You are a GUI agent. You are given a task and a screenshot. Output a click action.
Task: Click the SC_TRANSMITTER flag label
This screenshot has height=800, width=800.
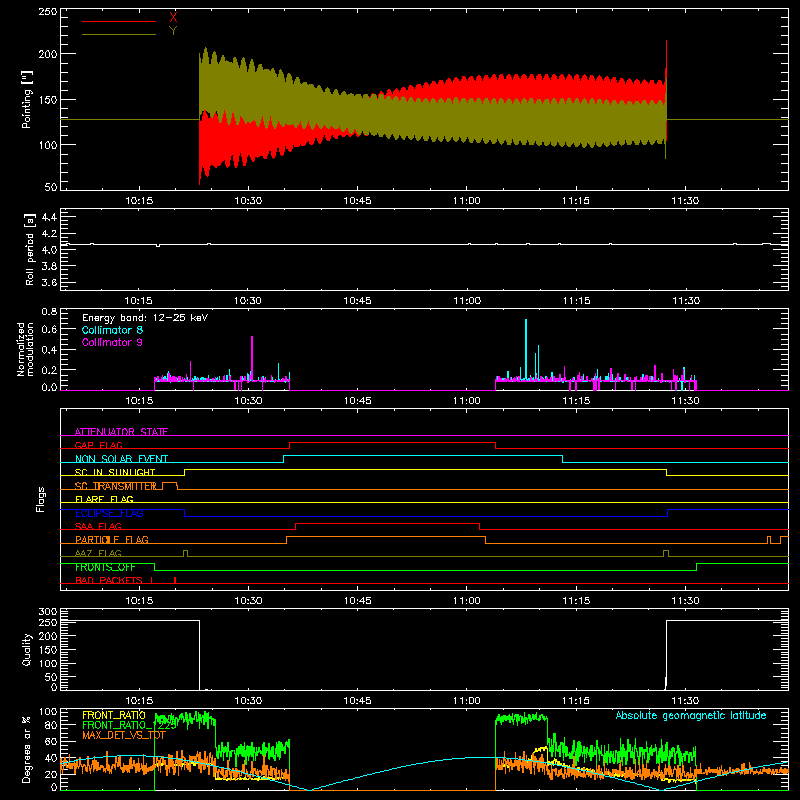click(x=116, y=486)
